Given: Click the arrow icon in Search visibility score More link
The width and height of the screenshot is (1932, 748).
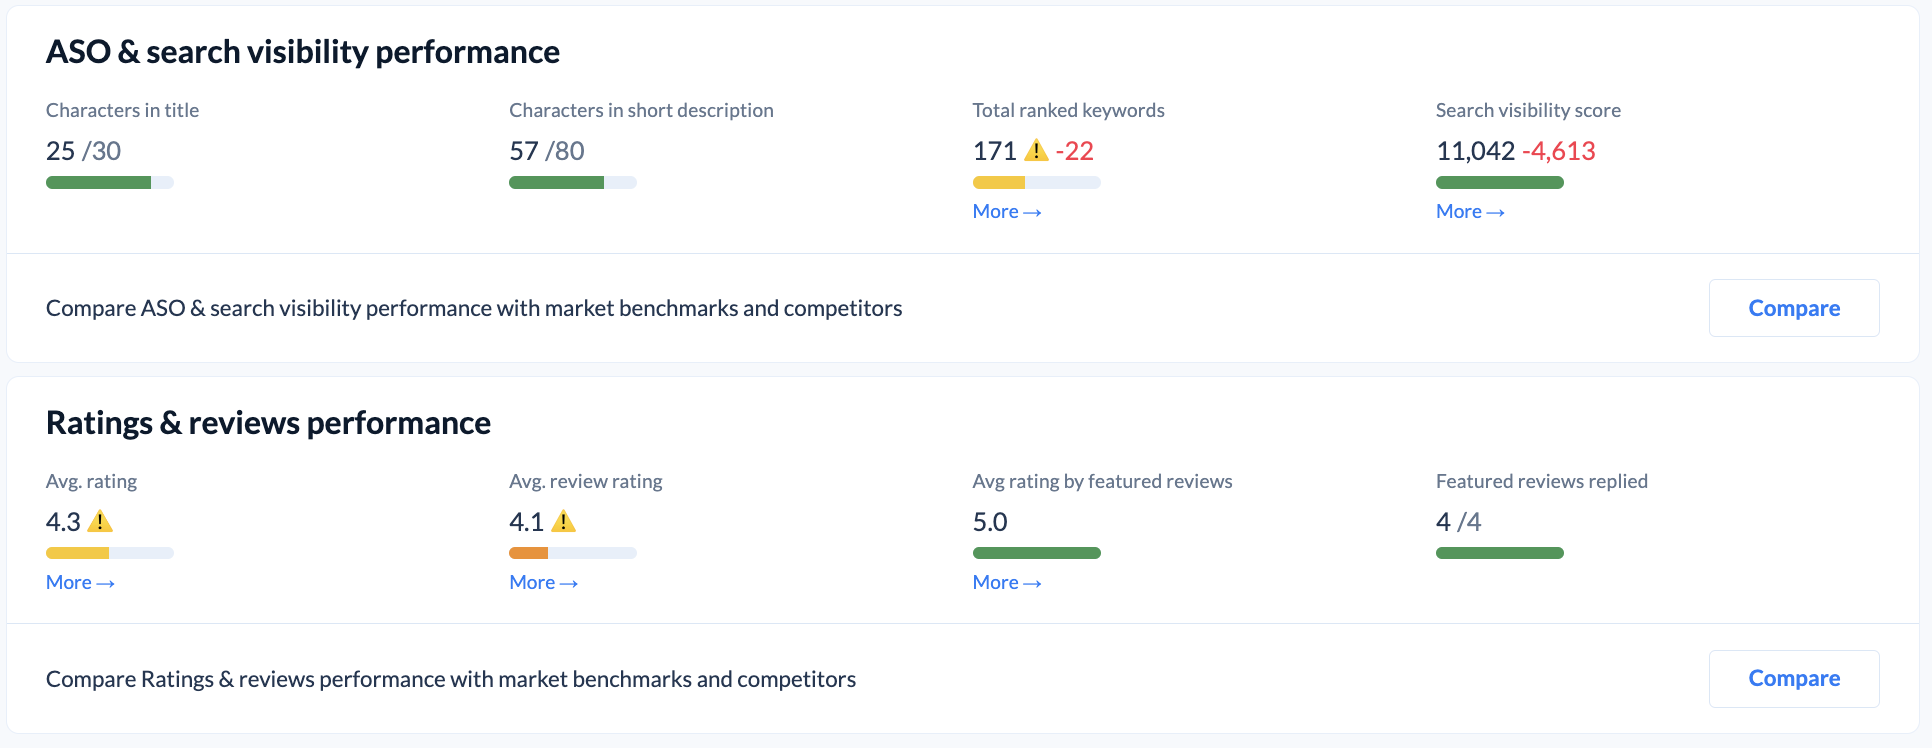Looking at the screenshot, I should coord(1495,211).
